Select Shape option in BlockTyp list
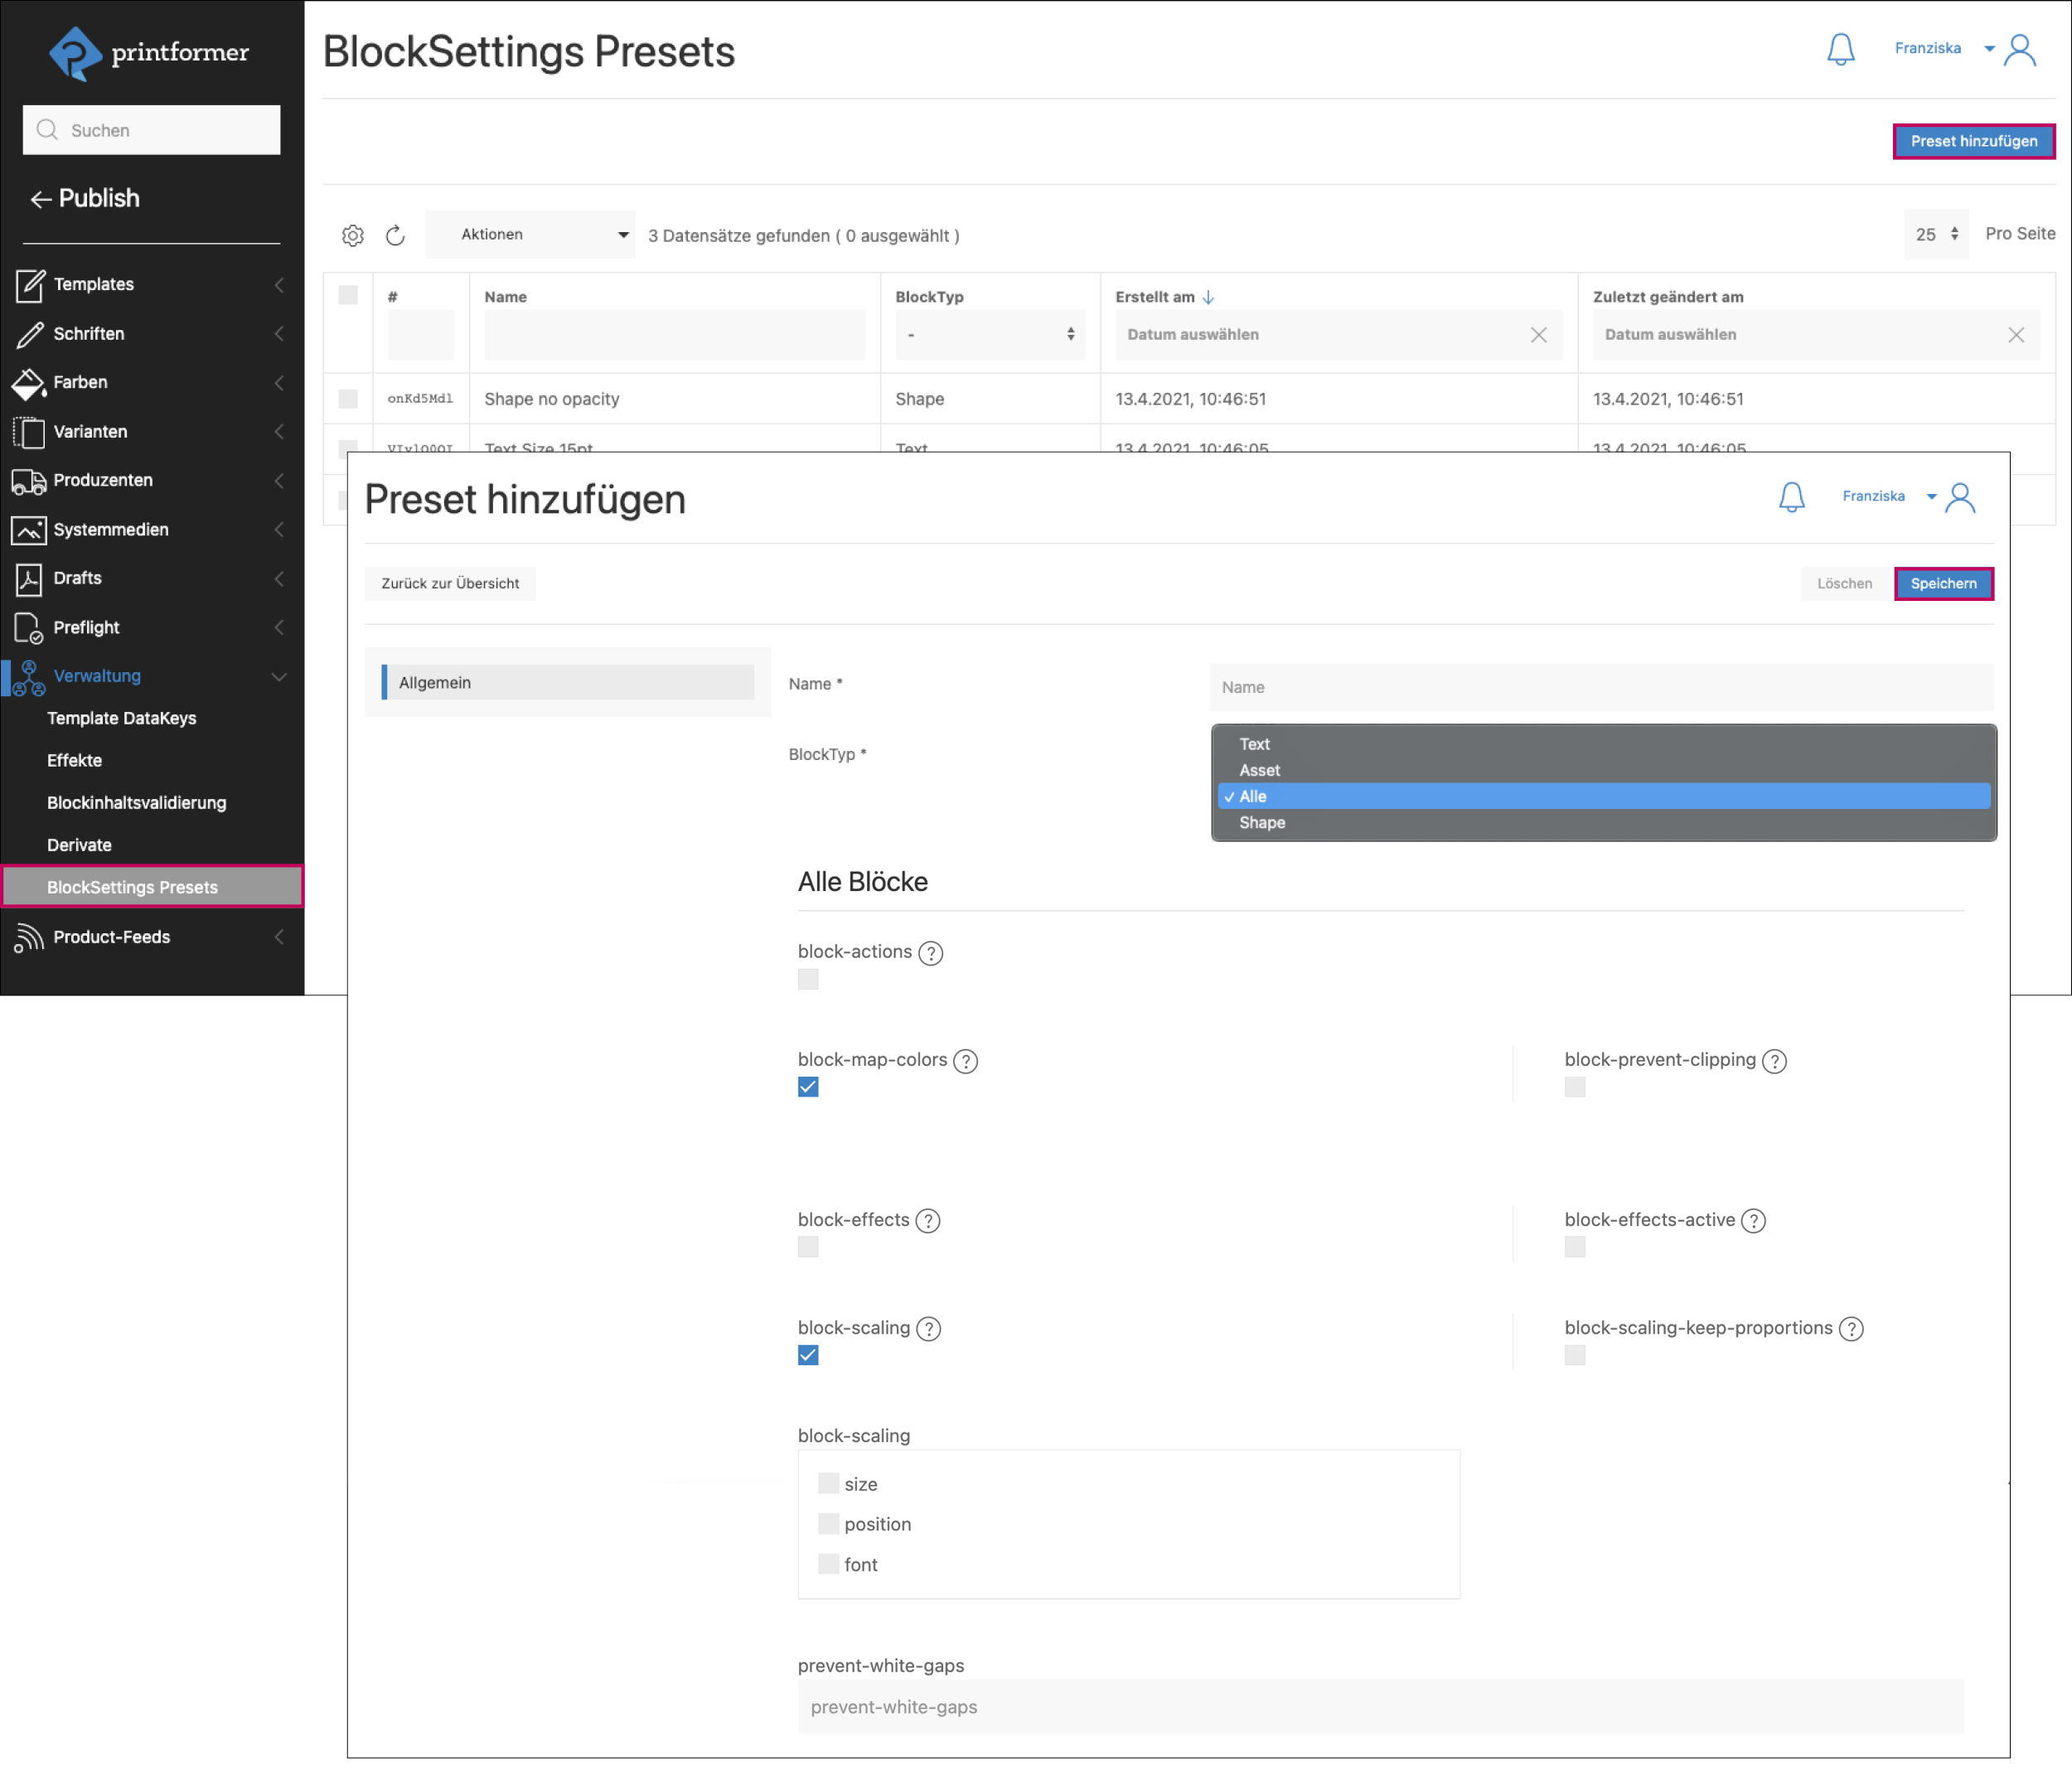This screenshot has width=2072, height=1777. (1262, 823)
